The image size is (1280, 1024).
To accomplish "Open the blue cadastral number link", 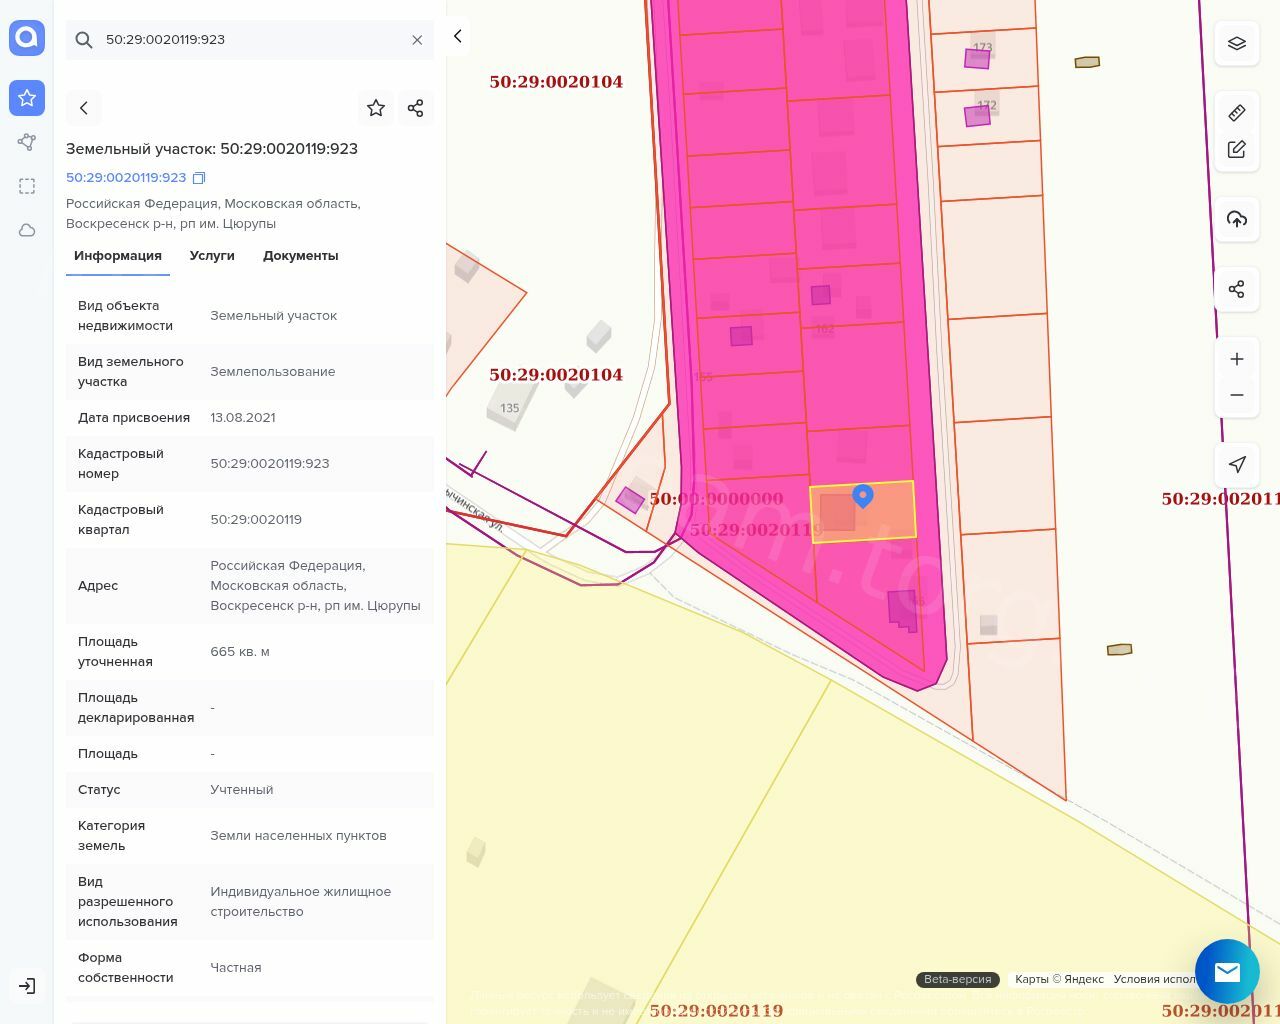I will click(x=126, y=178).
